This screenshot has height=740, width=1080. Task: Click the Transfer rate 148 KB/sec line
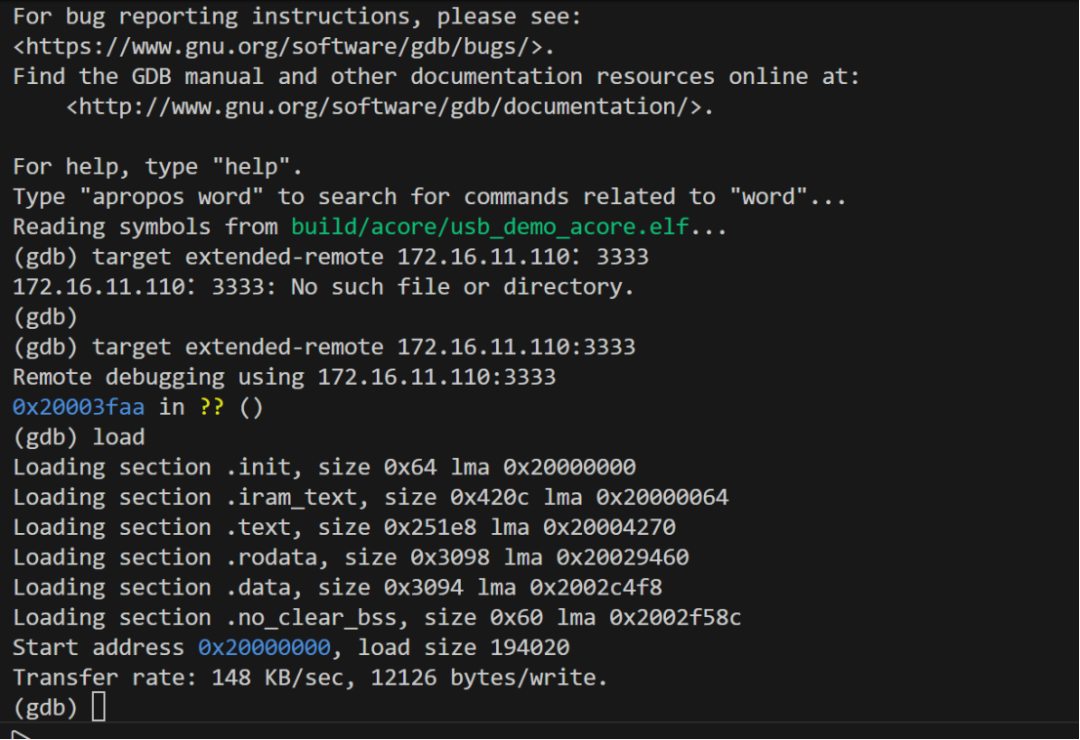click(x=310, y=678)
